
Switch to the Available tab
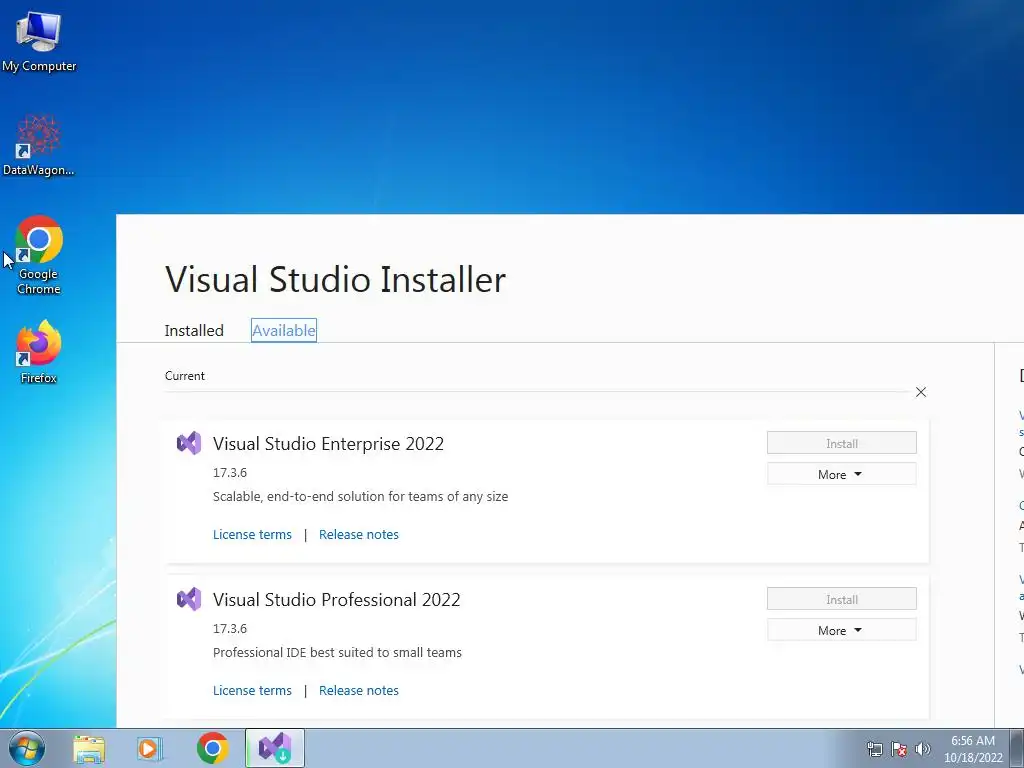point(283,330)
